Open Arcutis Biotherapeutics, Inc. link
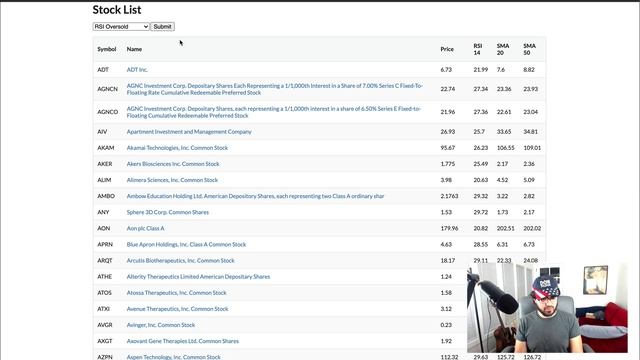Screen dimensions: 640x360 pos(180,260)
